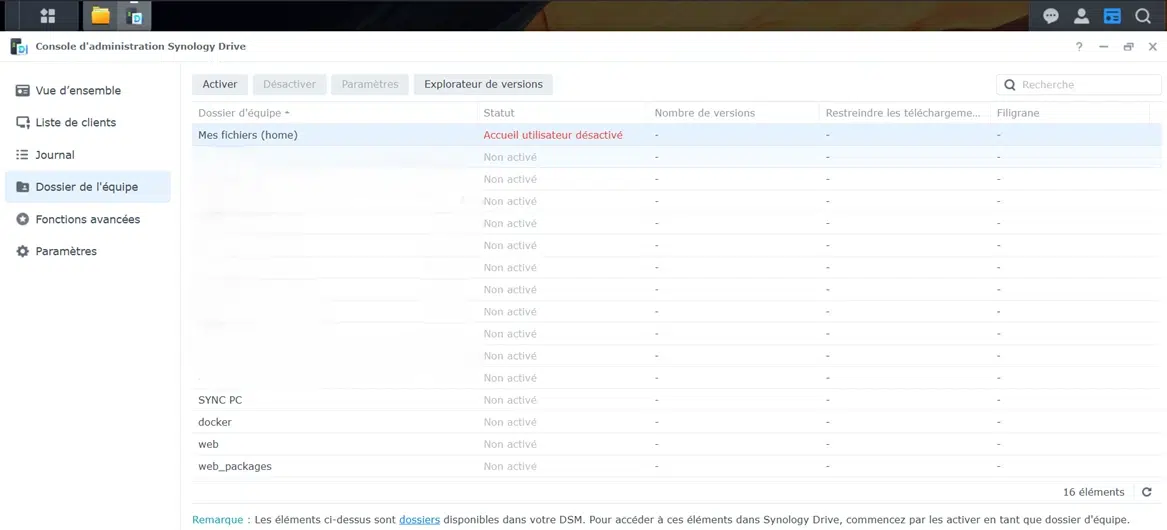
Task: Select the Mes fichiers (home) row
Action: (677, 135)
